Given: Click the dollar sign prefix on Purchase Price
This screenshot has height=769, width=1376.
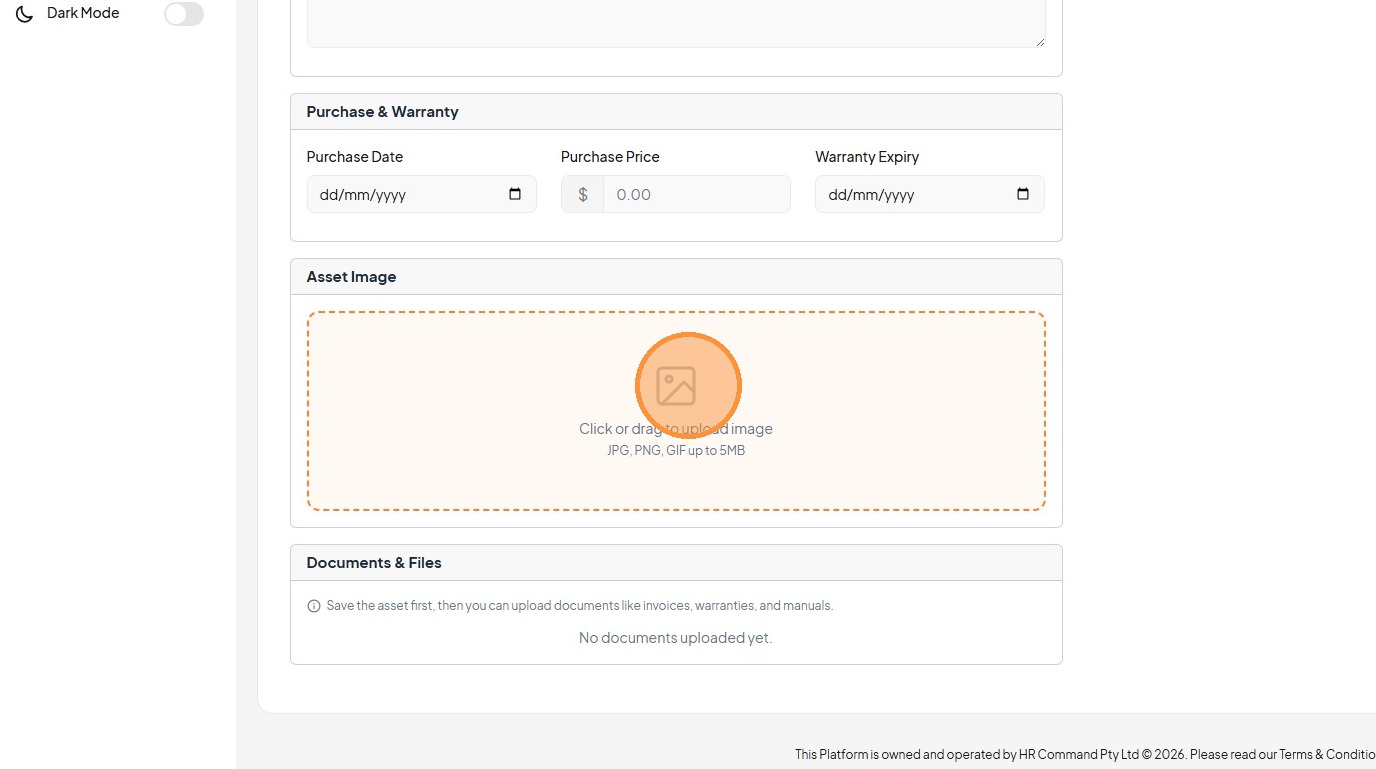Looking at the screenshot, I should click(583, 194).
